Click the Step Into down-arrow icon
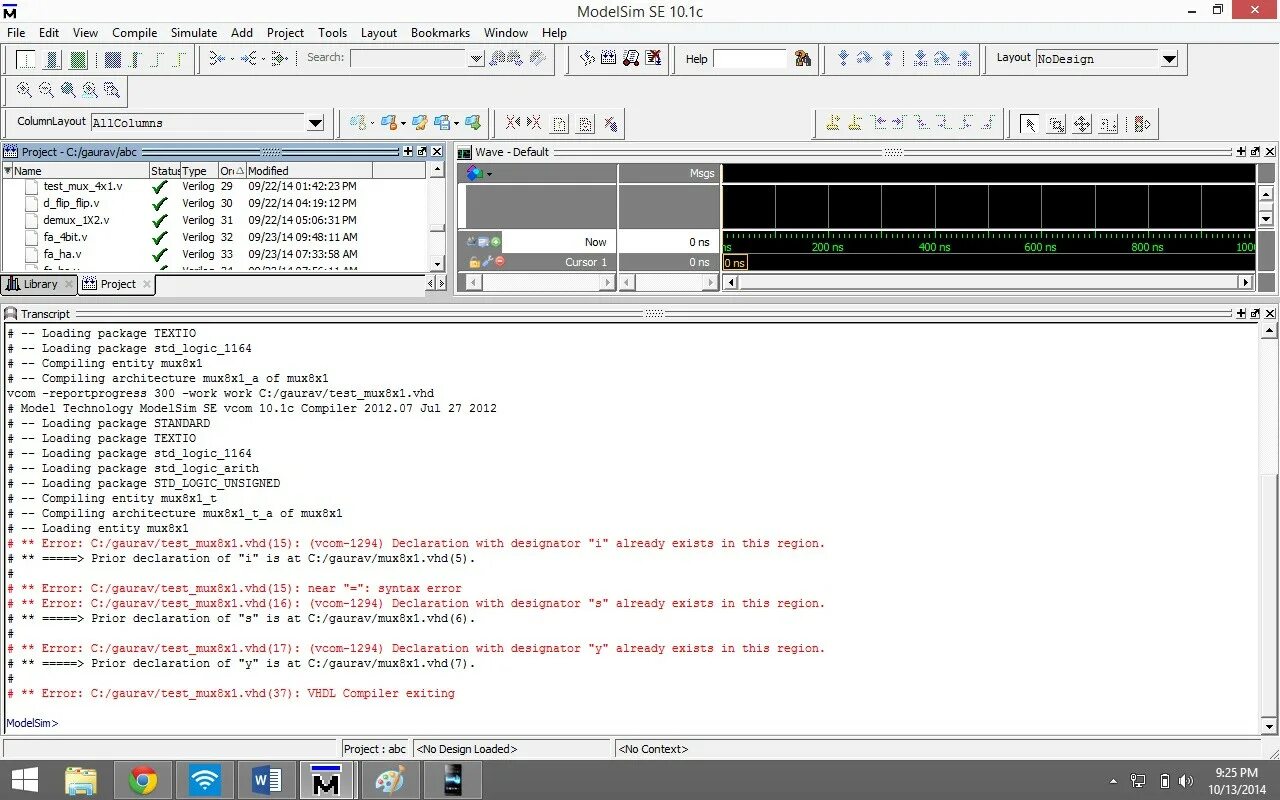The image size is (1280, 800). pos(843,58)
